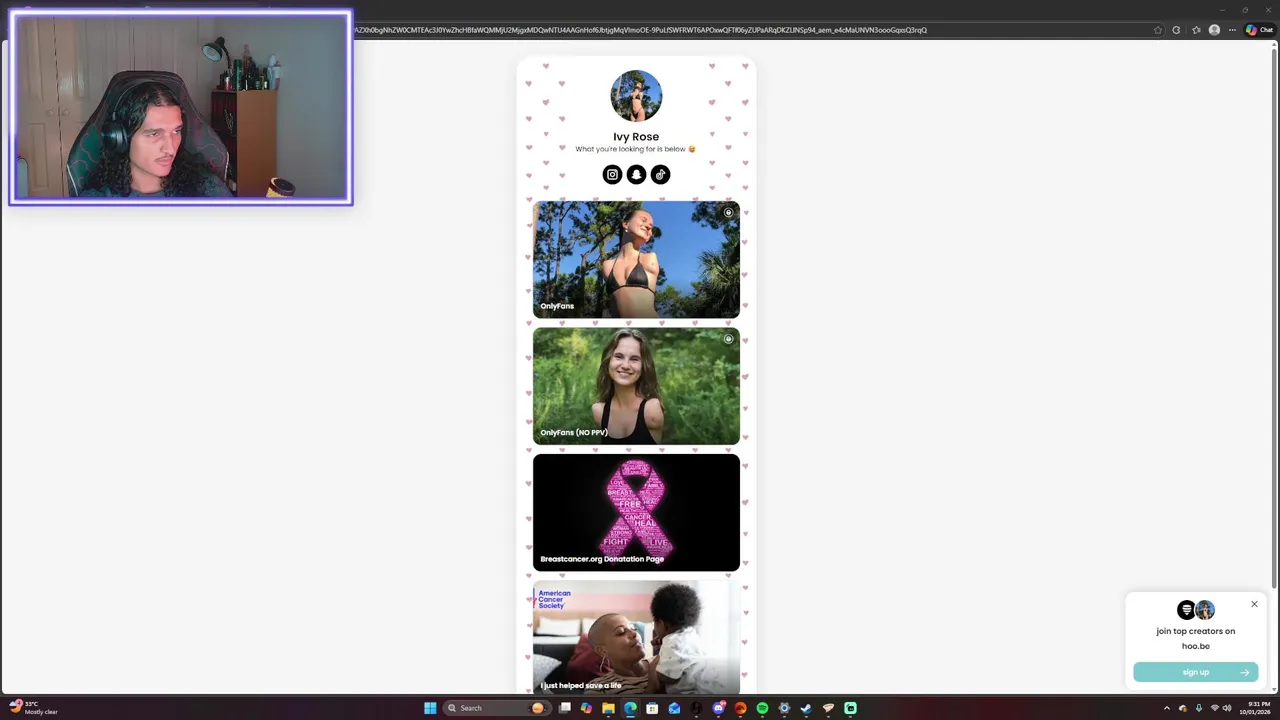Open Copilot from the taskbar
Viewport: 1280px width, 720px height.
[586, 708]
